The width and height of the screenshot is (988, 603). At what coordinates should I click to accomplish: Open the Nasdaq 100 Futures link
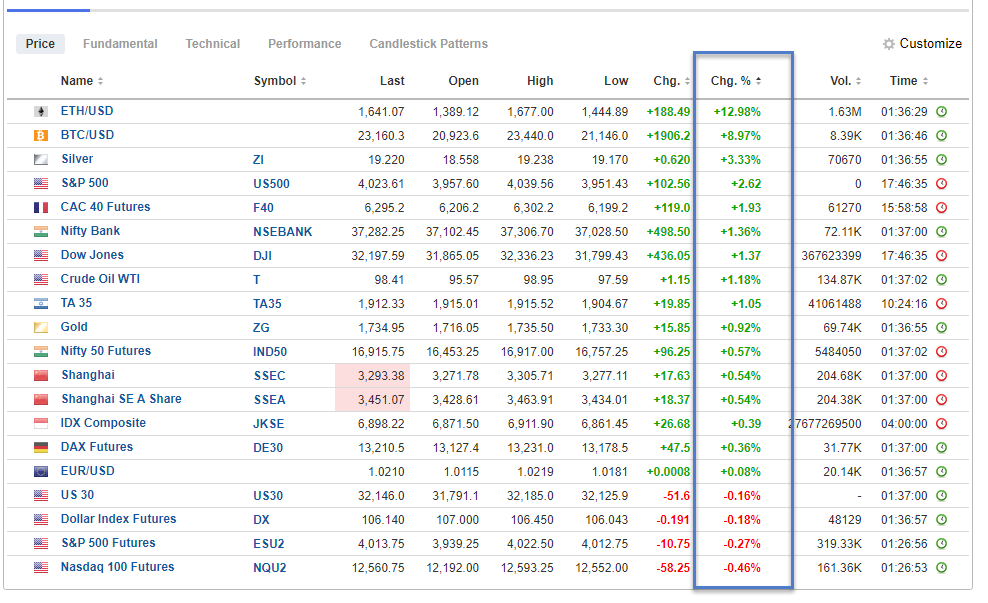(117, 566)
